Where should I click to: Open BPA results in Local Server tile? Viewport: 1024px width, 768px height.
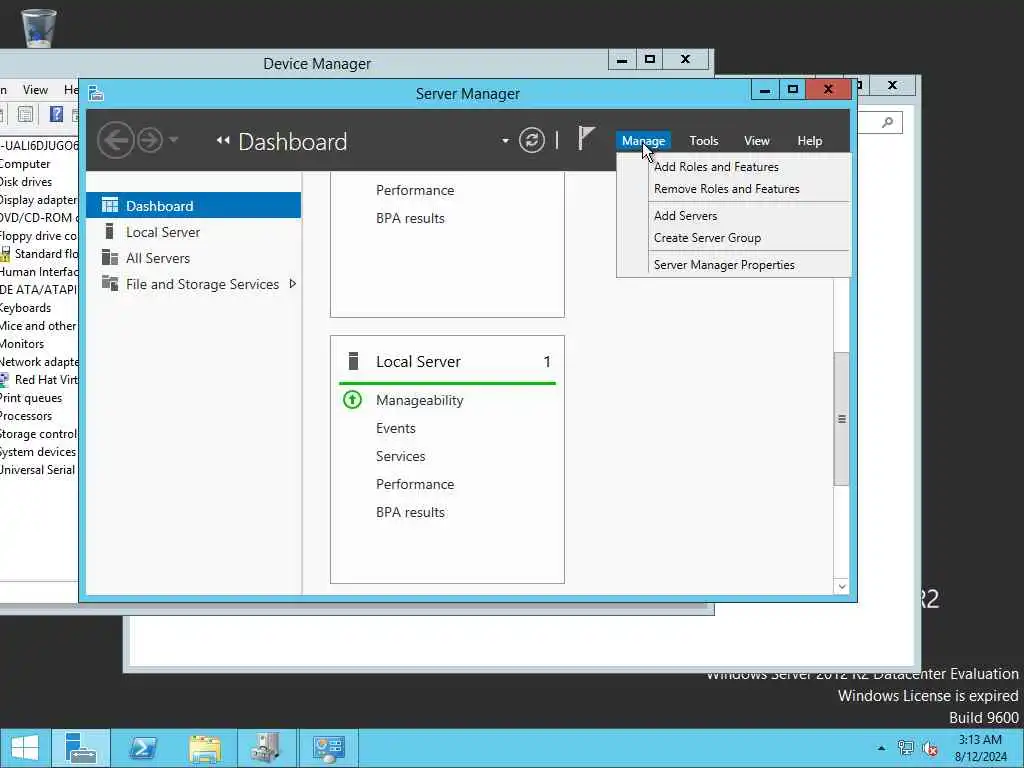pos(410,513)
